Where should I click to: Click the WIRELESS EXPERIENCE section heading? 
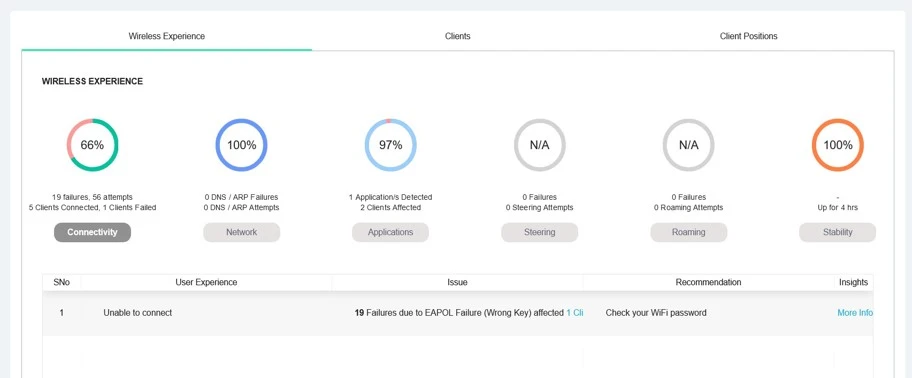(x=92, y=81)
